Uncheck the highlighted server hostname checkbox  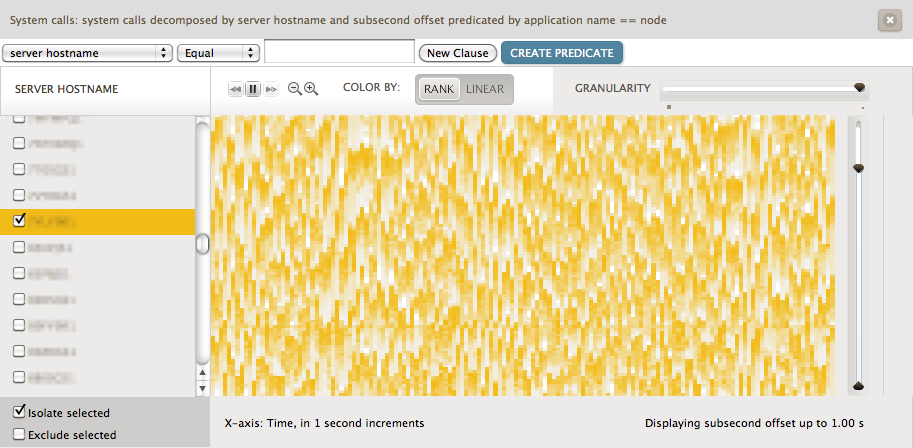[19, 221]
